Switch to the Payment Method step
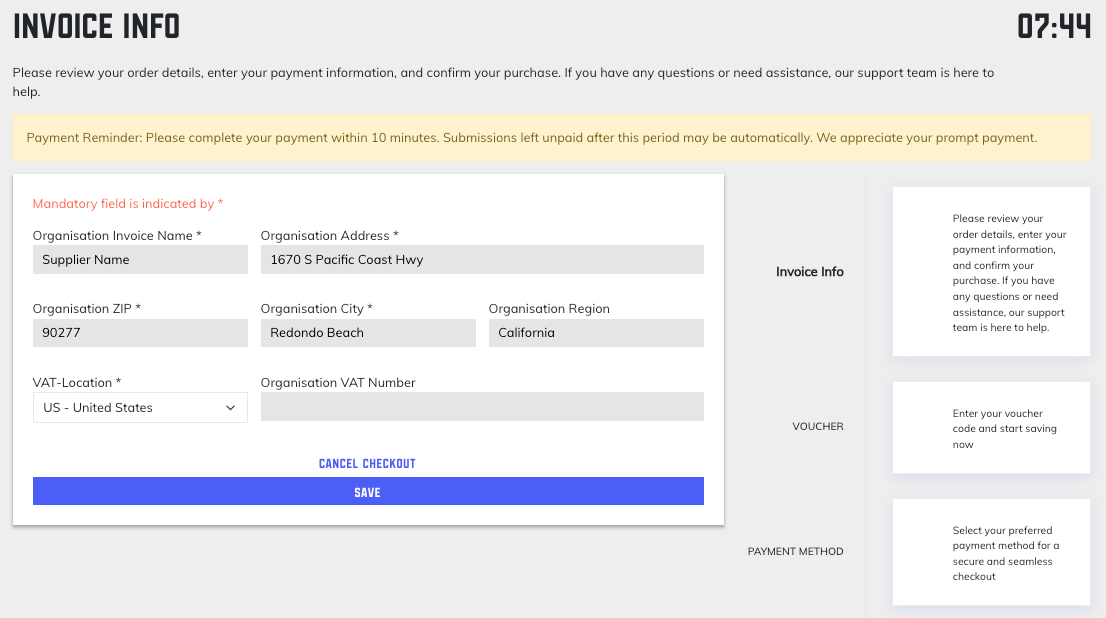Viewport: 1106px width, 618px height. click(x=795, y=552)
